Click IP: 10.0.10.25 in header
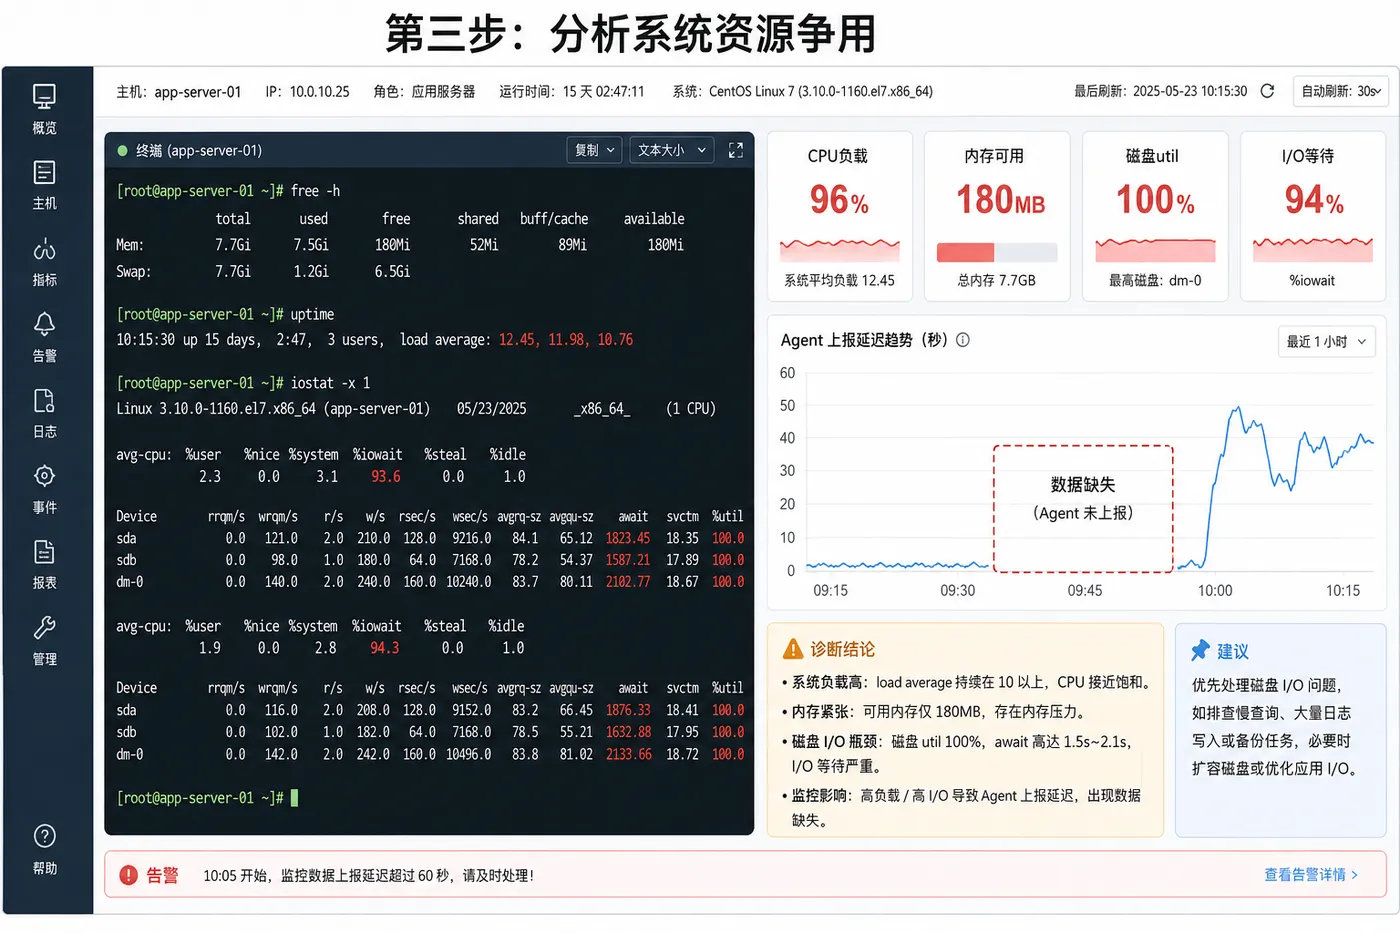The width and height of the screenshot is (1400, 933). pyautogui.click(x=307, y=92)
